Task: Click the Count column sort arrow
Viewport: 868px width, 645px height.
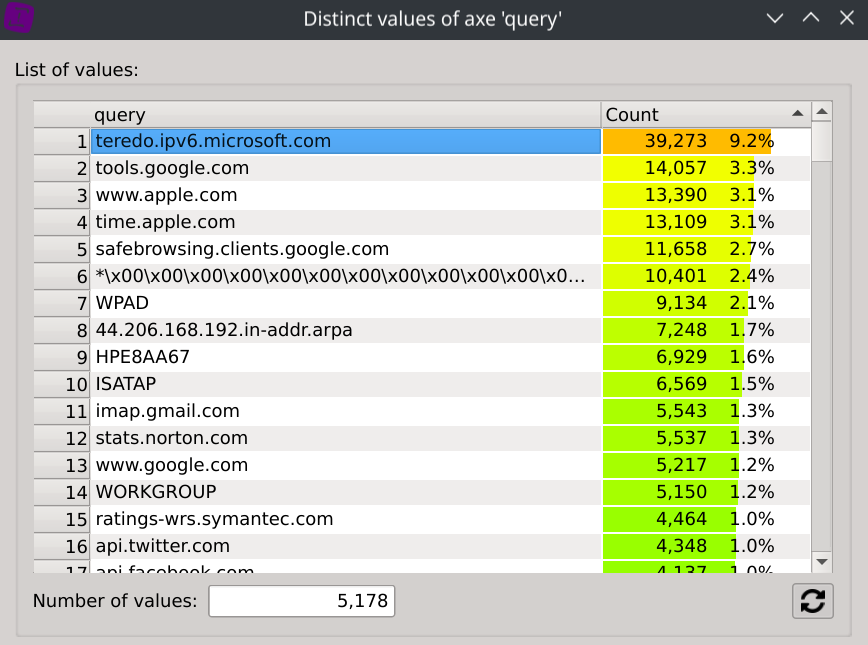Action: 797,113
